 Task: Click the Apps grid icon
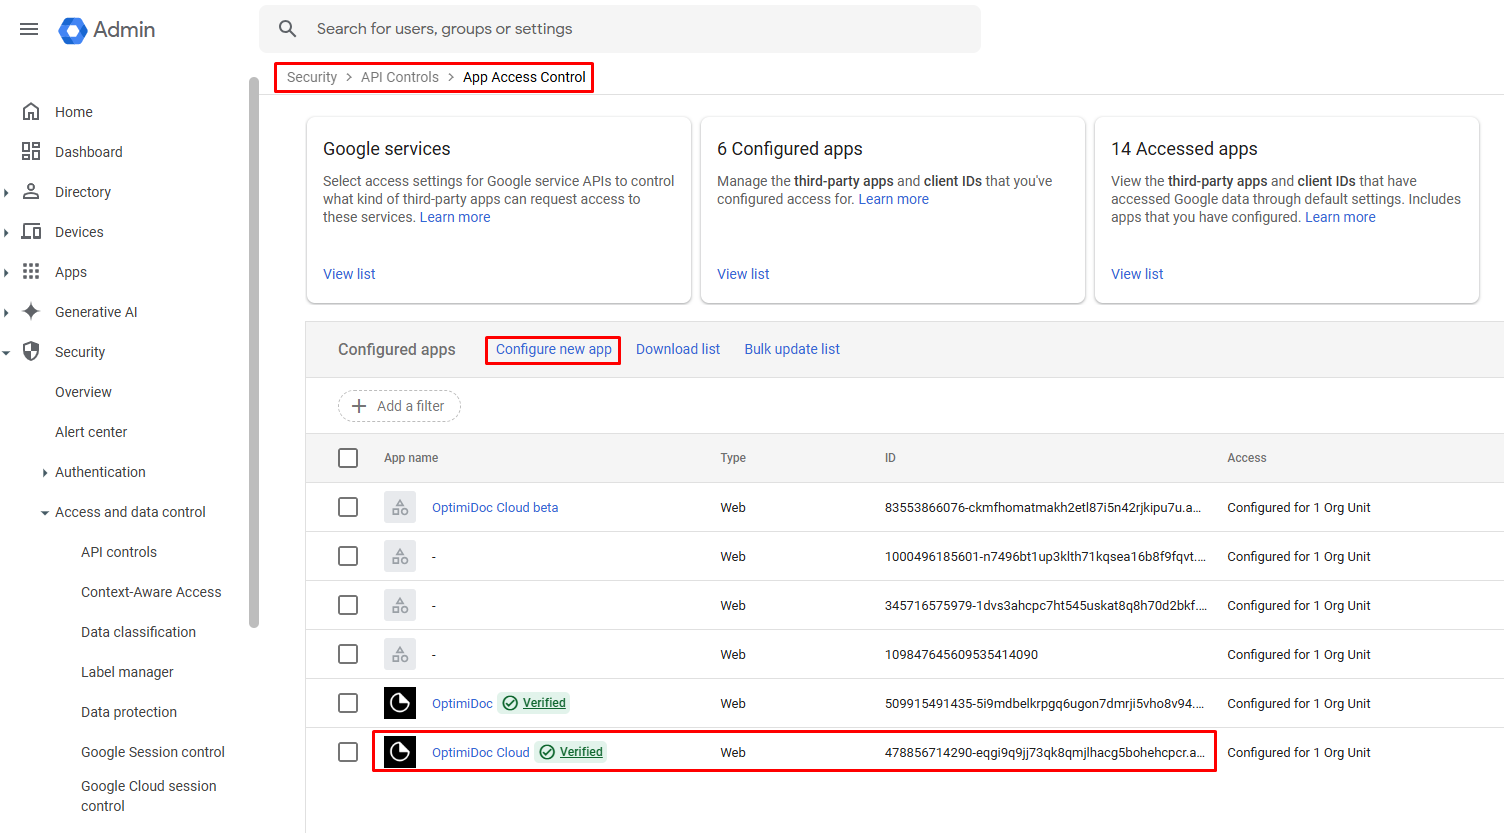[31, 271]
